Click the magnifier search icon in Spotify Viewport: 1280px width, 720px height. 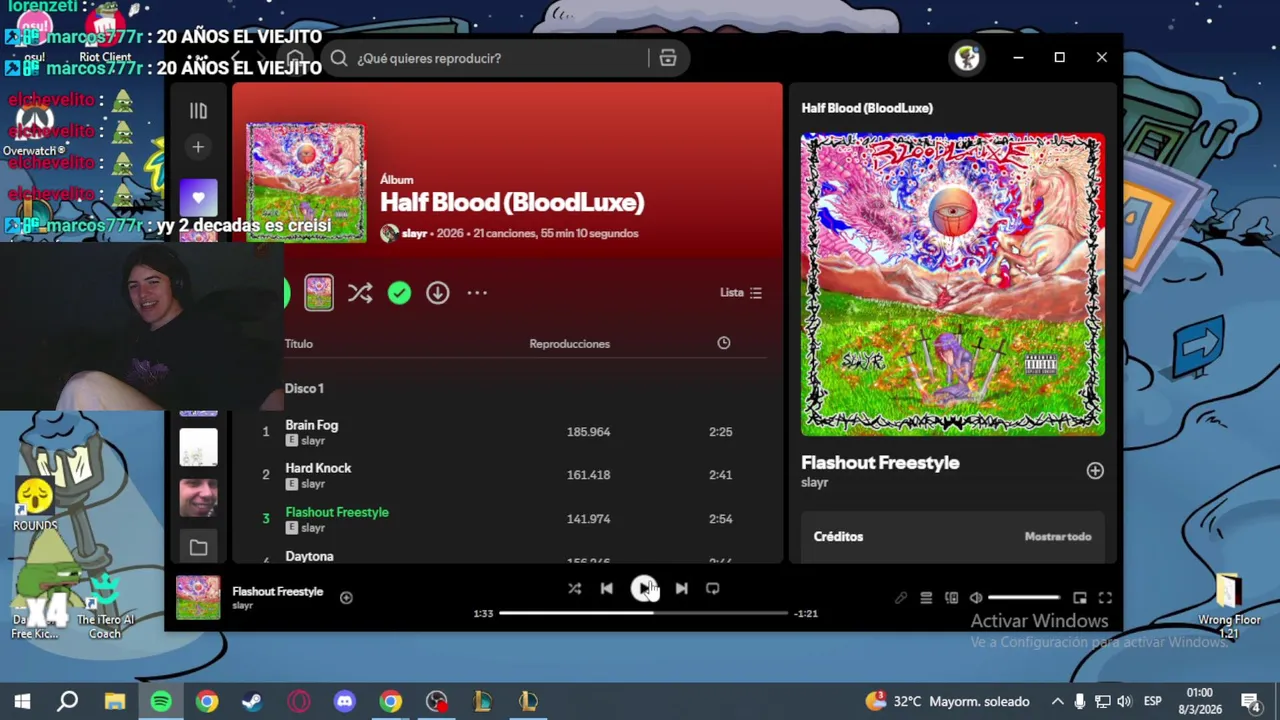click(339, 58)
